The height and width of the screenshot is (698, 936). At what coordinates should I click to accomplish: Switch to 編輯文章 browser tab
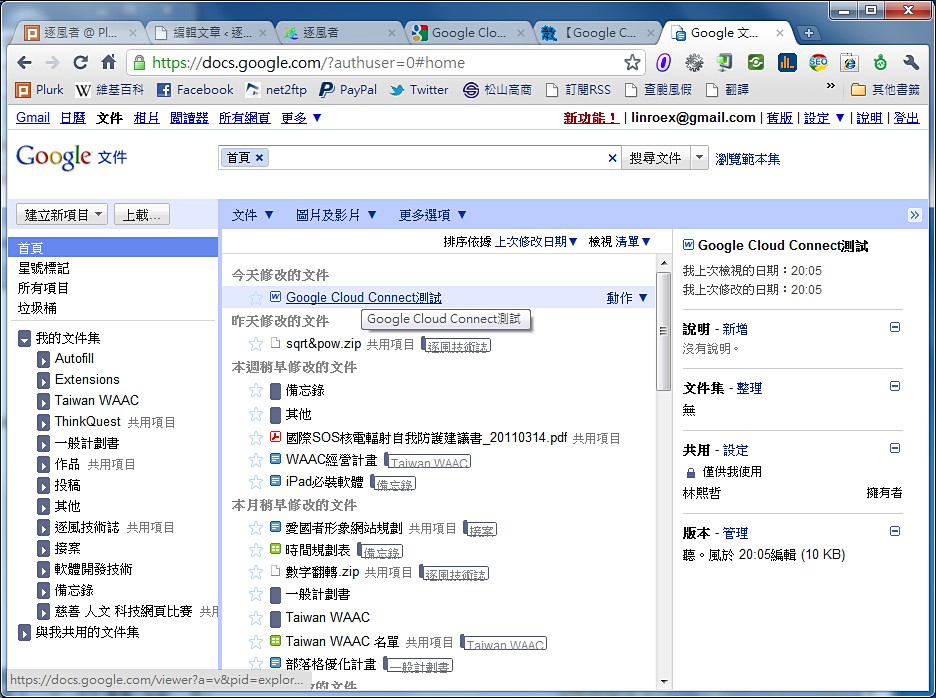click(x=210, y=33)
